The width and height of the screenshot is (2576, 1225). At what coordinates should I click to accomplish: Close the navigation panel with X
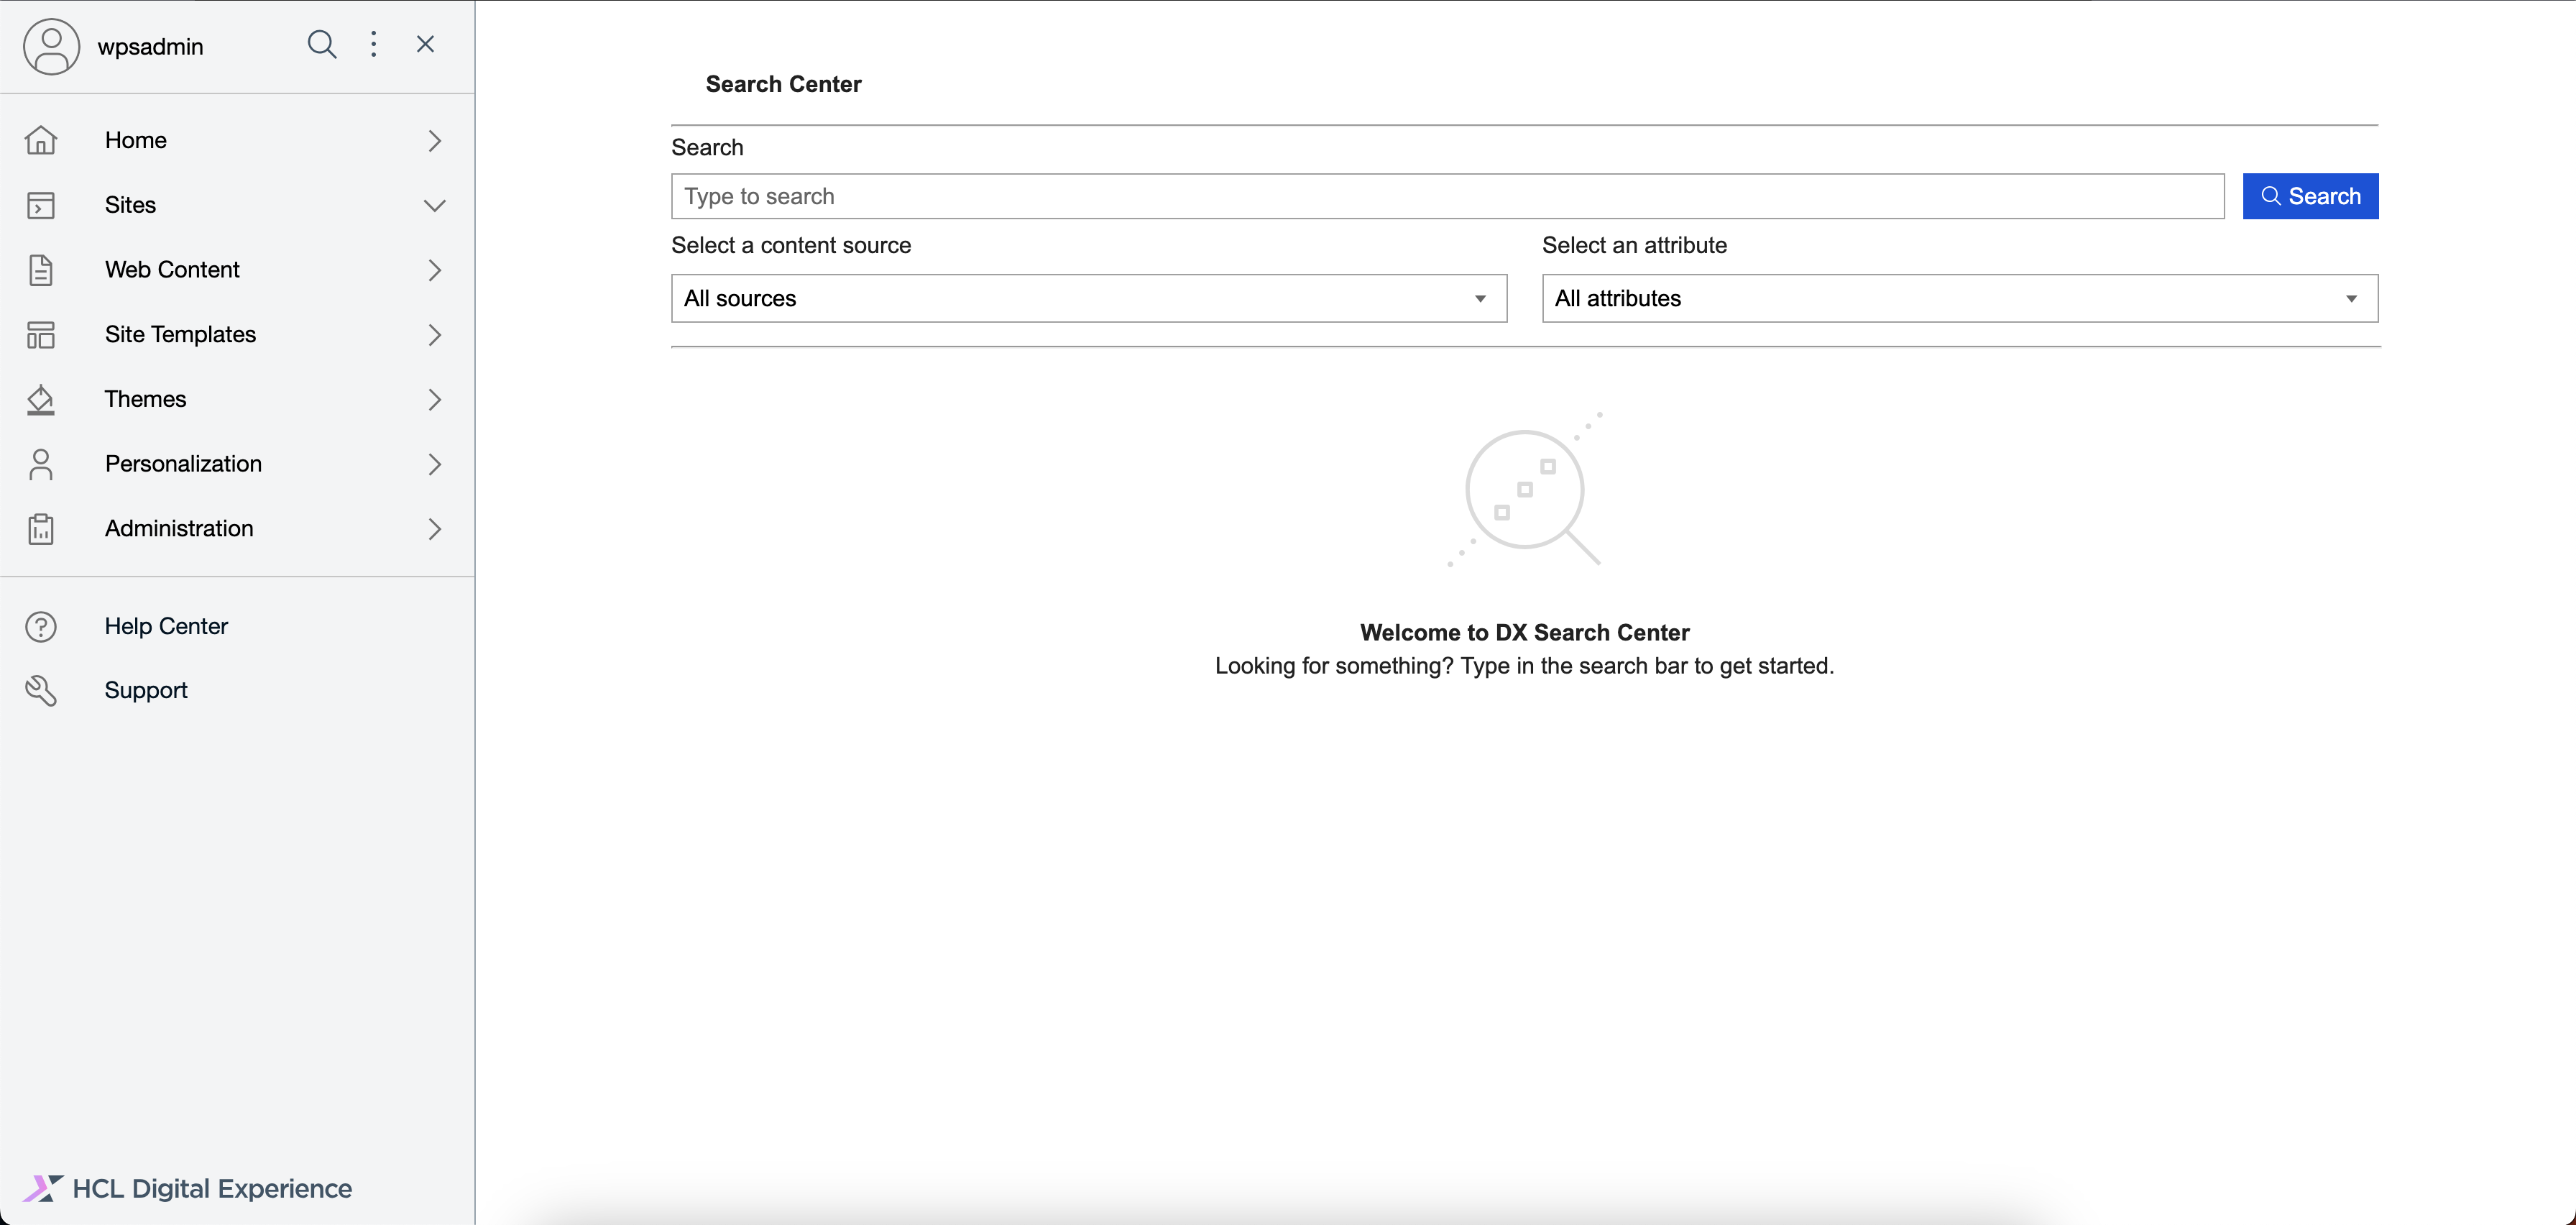coord(426,44)
